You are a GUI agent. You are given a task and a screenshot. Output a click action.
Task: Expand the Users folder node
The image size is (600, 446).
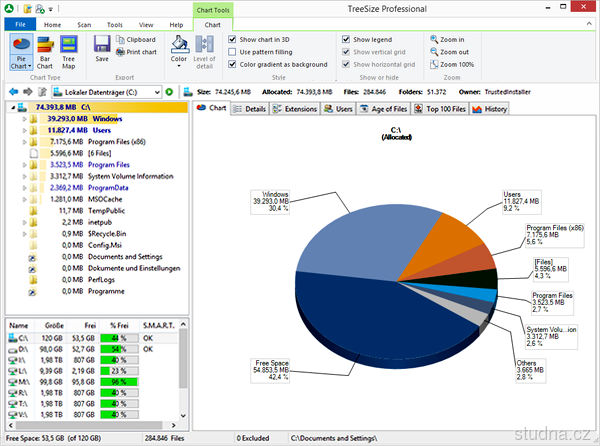coord(24,130)
